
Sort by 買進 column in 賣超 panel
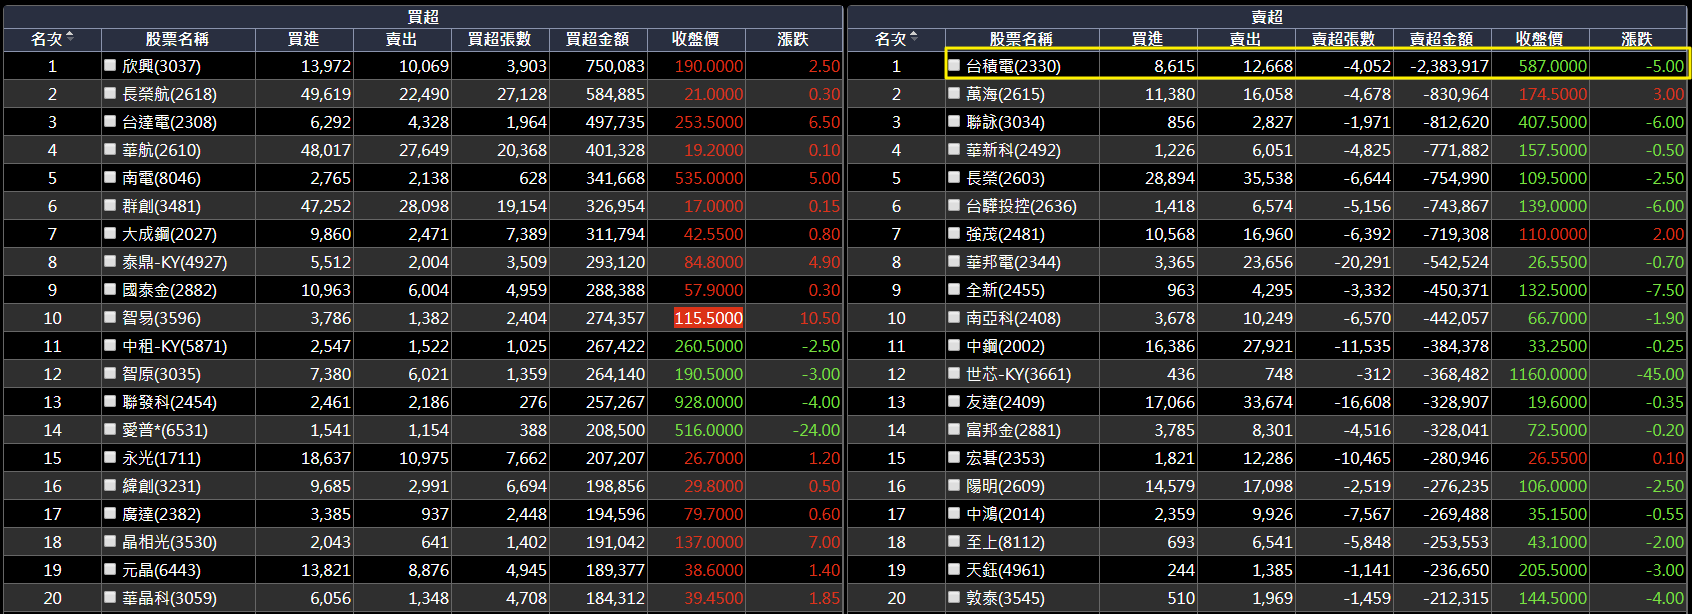pyautogui.click(x=1147, y=39)
